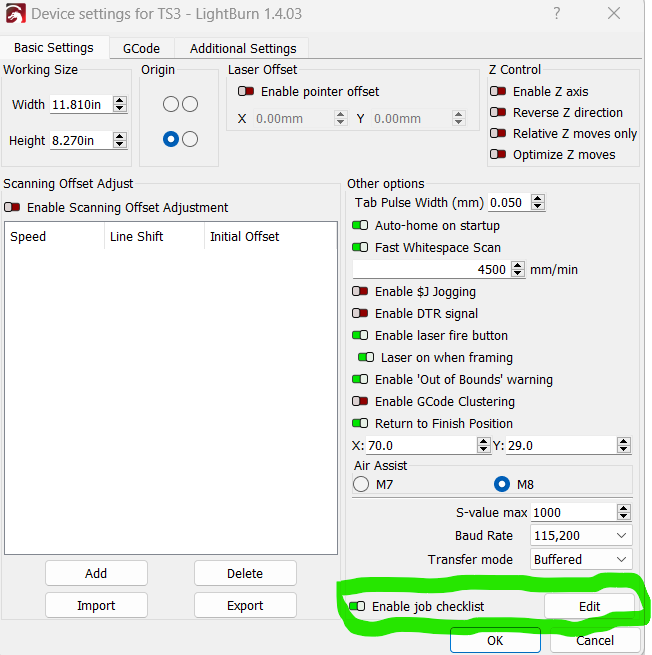Click finish position Y stepper
The height and width of the screenshot is (655, 652).
tap(624, 445)
